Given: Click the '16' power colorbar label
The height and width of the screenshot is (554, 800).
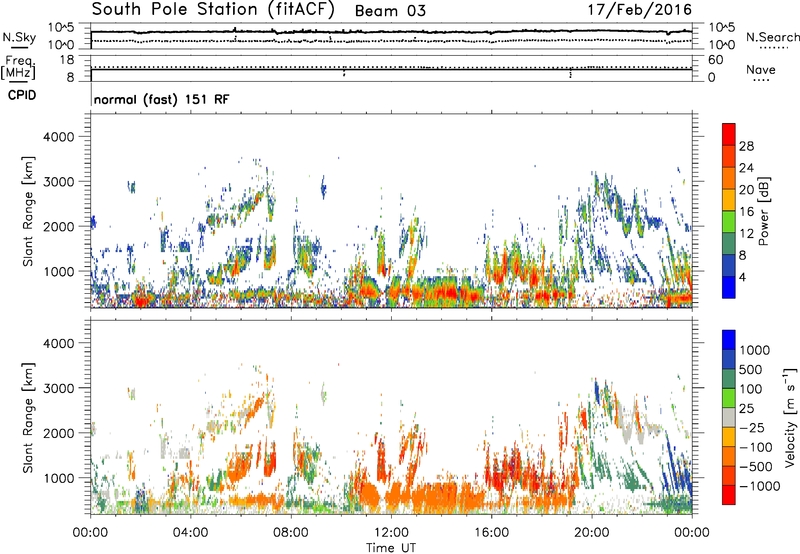Looking at the screenshot, I should 746,212.
